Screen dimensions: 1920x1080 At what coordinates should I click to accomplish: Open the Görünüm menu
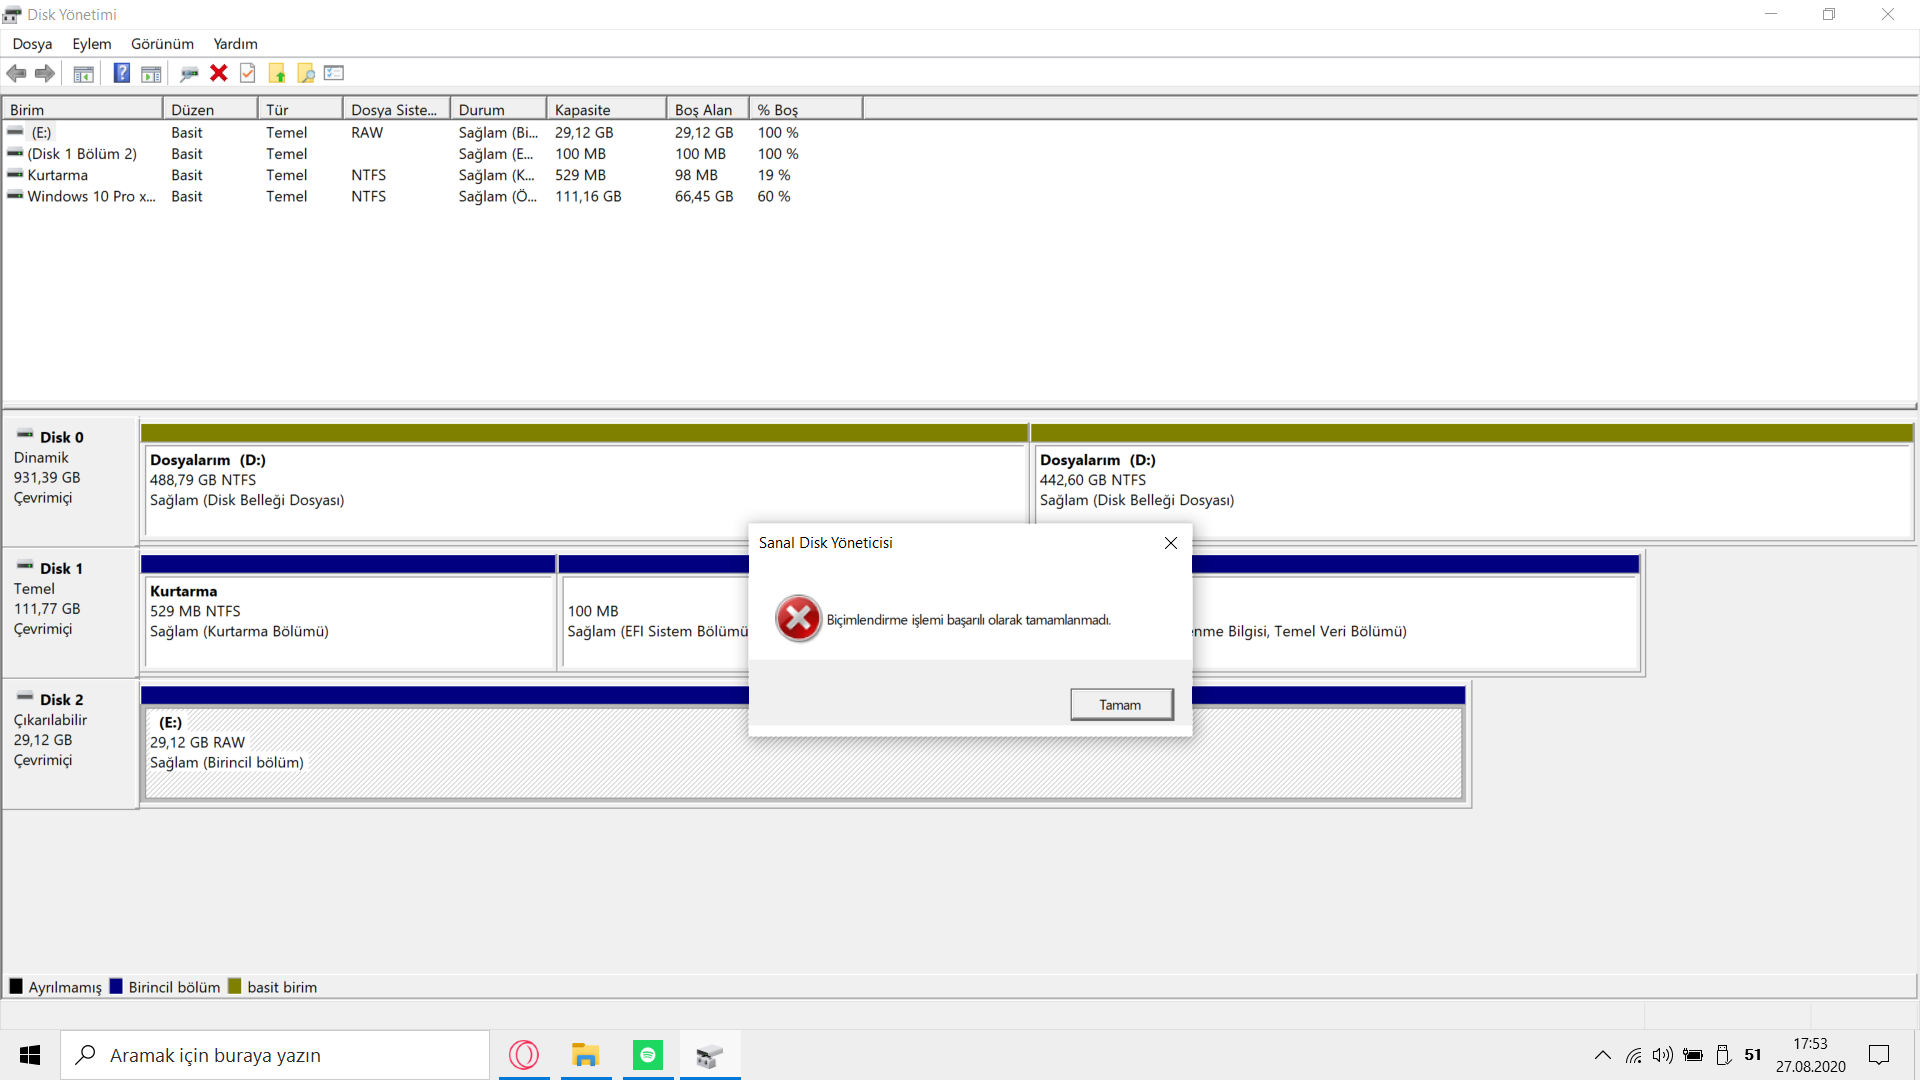point(162,44)
